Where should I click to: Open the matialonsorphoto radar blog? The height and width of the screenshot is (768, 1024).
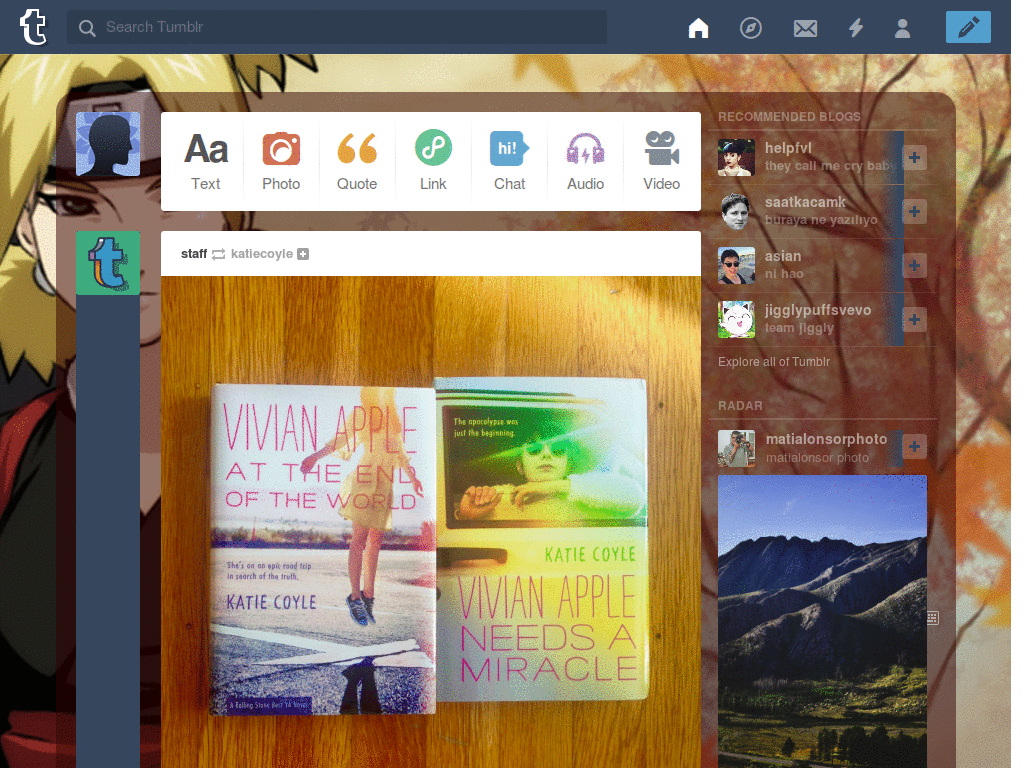pyautogui.click(x=826, y=440)
